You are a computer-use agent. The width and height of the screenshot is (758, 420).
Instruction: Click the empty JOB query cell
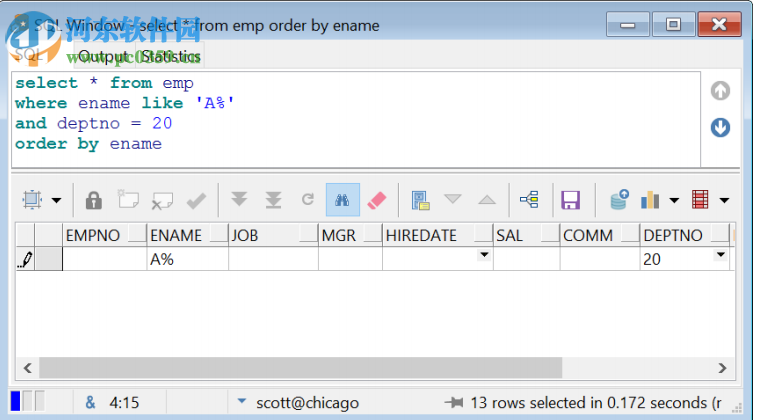point(273,259)
